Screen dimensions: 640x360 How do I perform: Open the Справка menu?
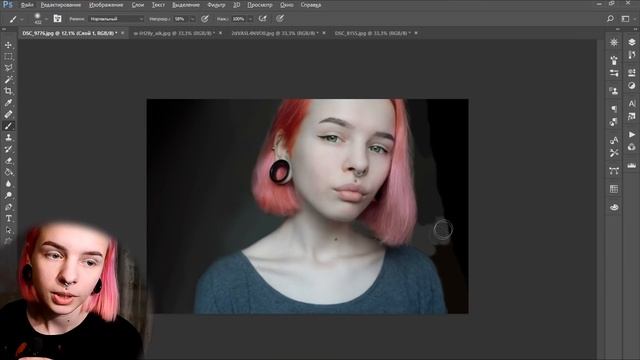coord(311,5)
